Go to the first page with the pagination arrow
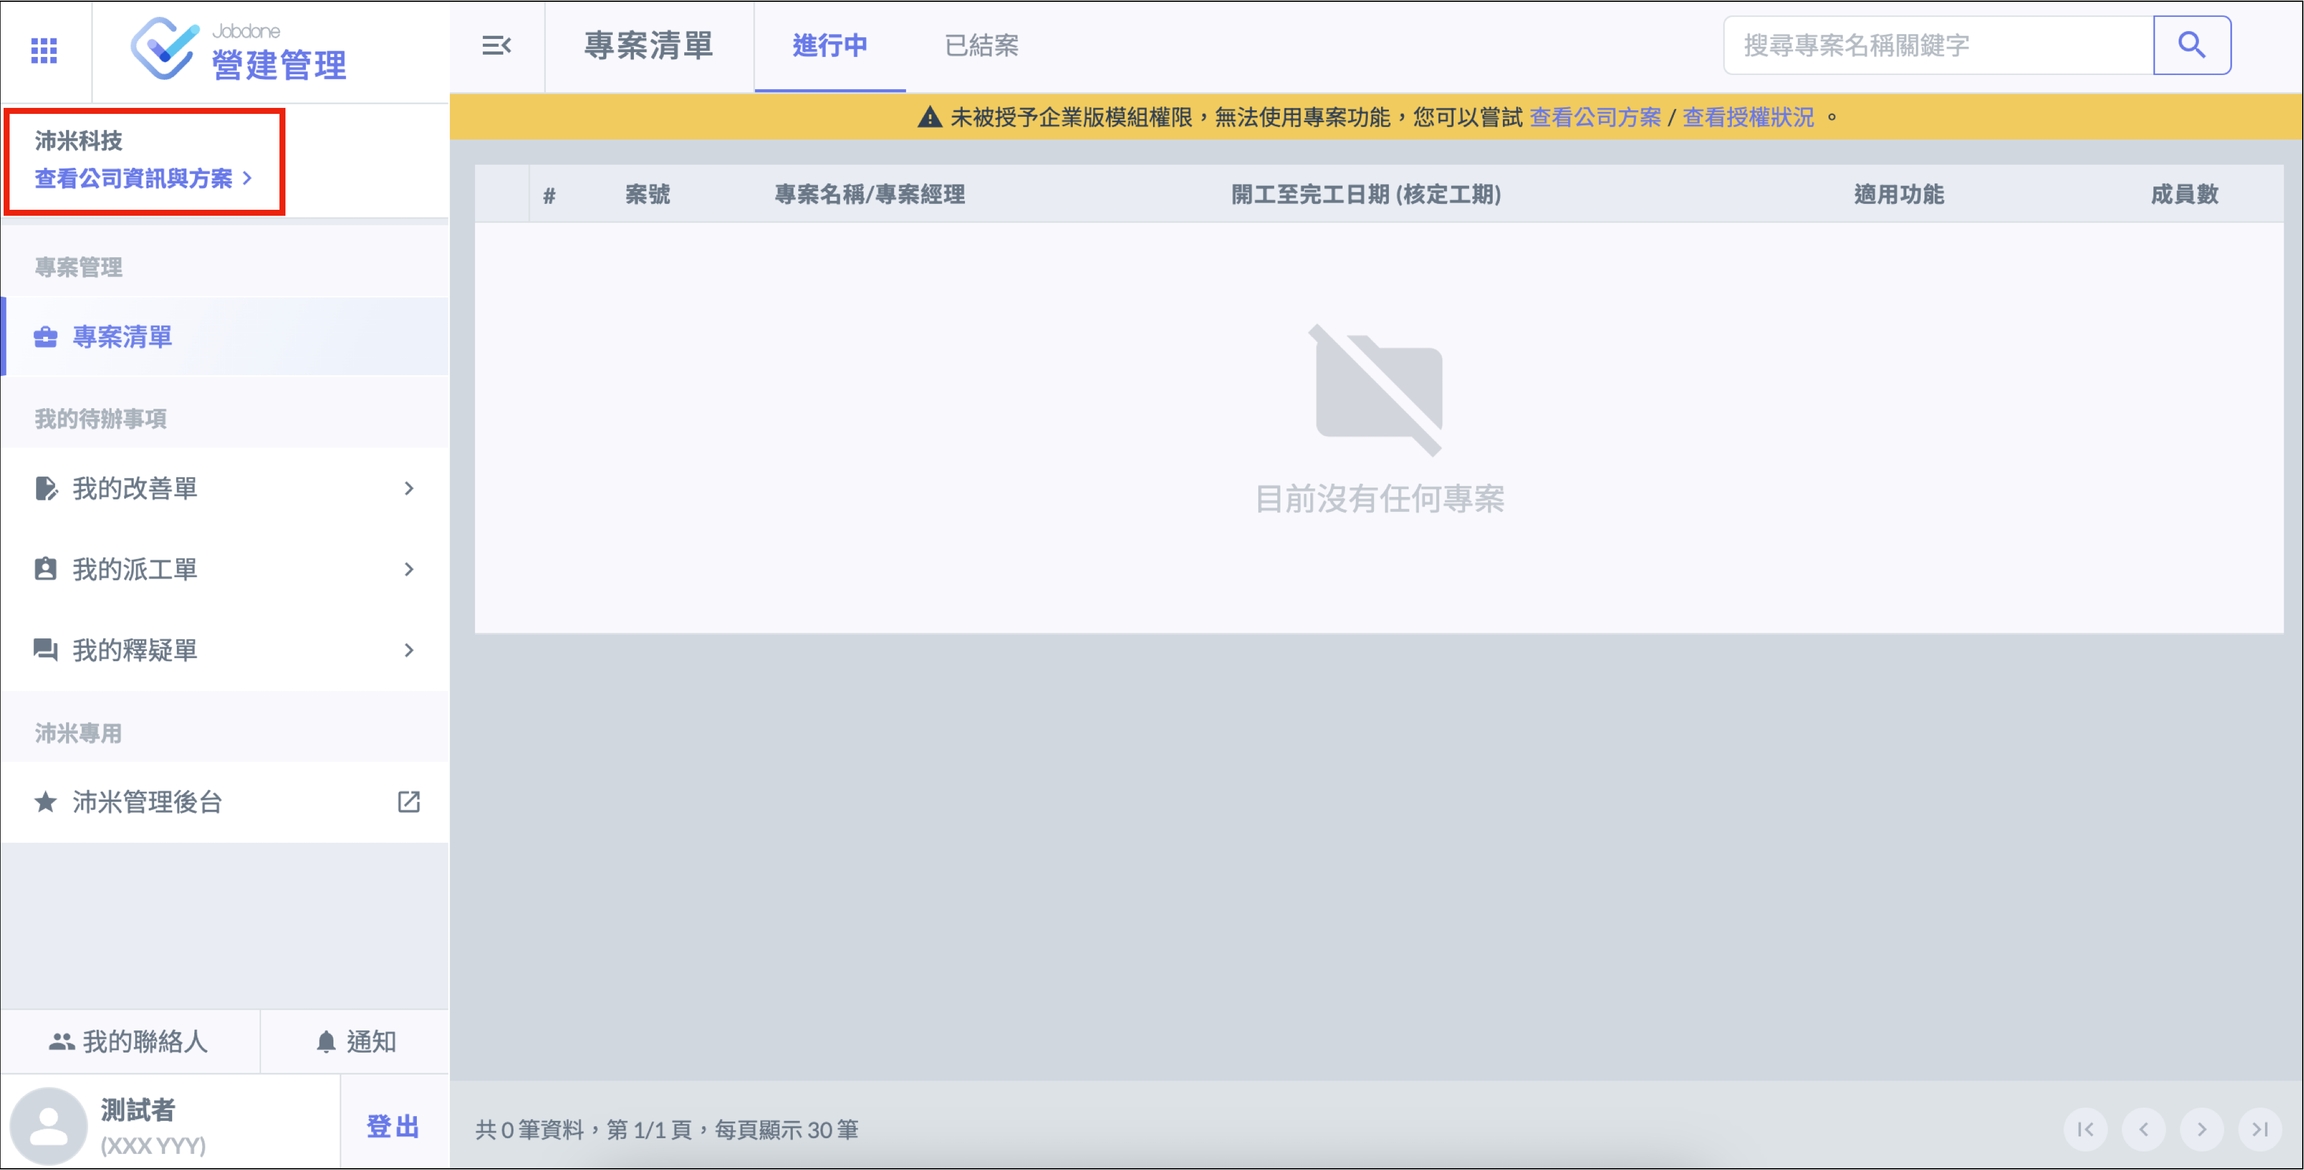This screenshot has width=2304, height=1170. (x=2085, y=1130)
